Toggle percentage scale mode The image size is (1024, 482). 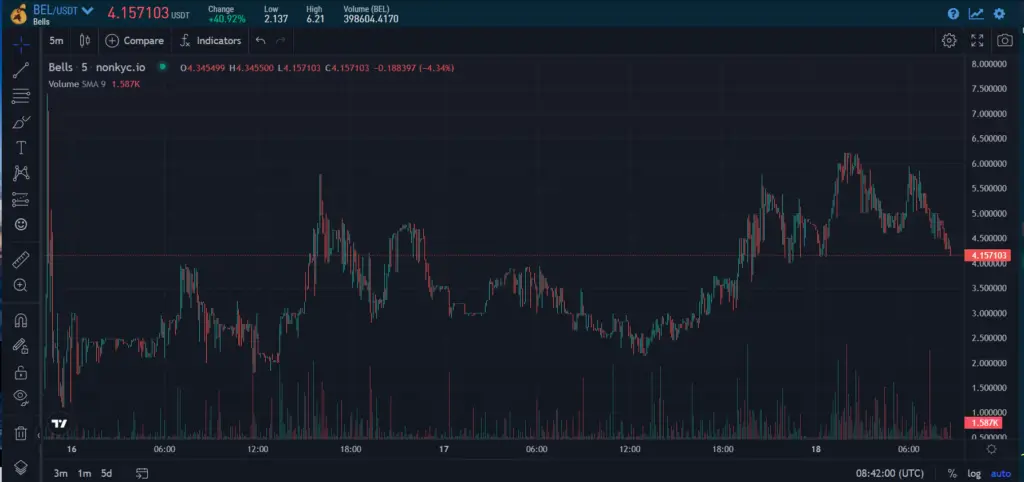click(x=952, y=474)
